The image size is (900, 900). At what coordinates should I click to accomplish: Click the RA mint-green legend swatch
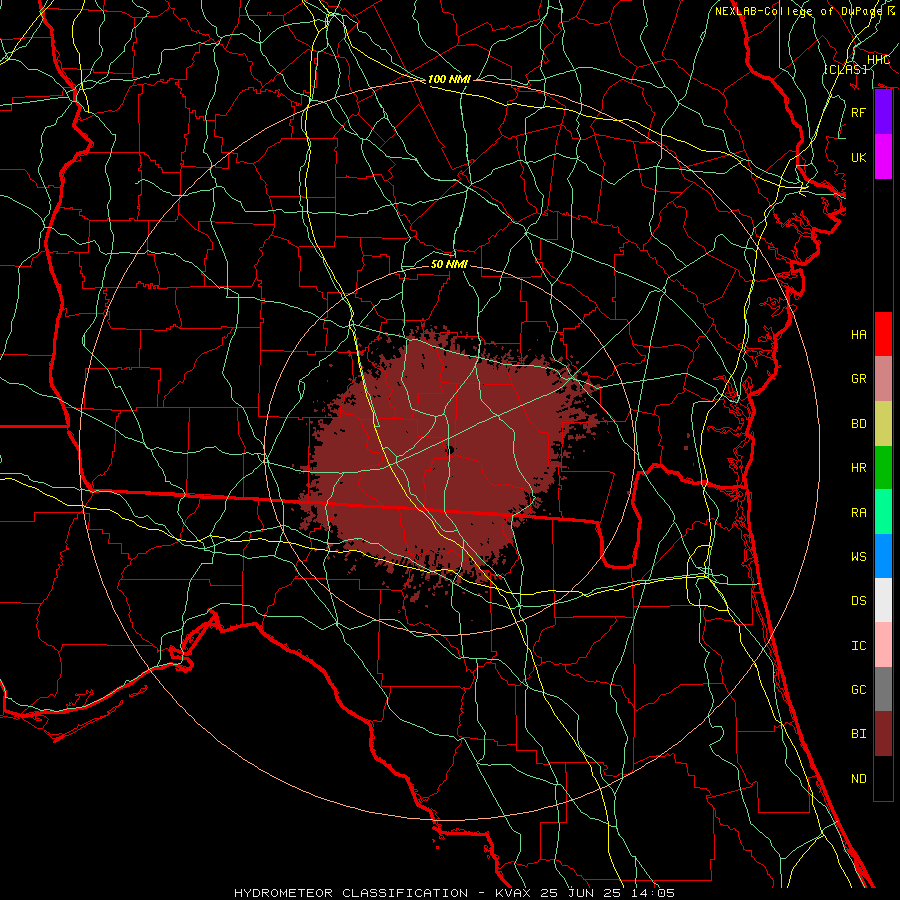(x=883, y=512)
